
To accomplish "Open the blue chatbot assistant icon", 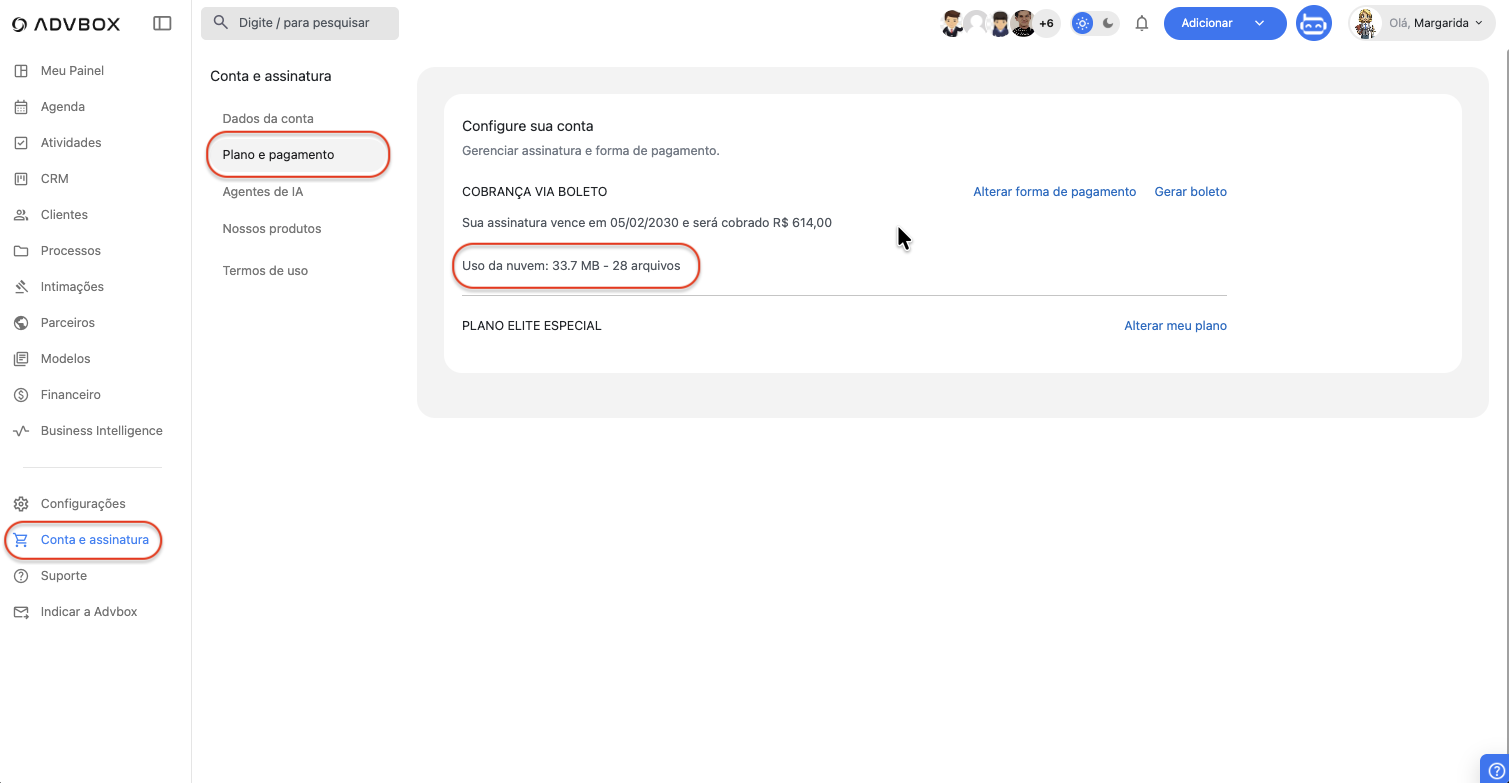I will [x=1313, y=23].
